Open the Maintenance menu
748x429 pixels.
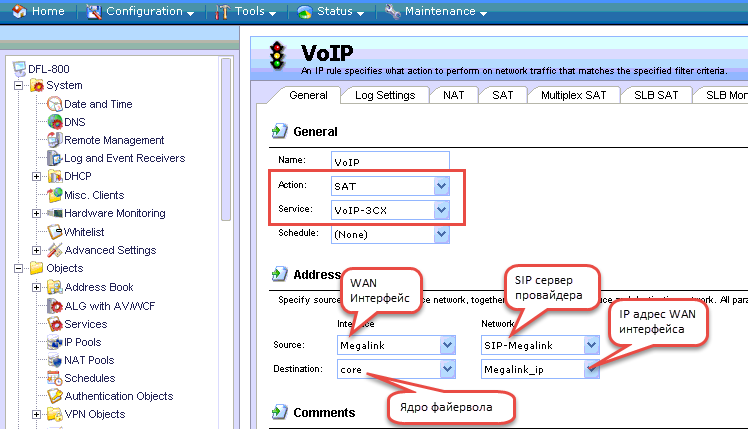(436, 11)
